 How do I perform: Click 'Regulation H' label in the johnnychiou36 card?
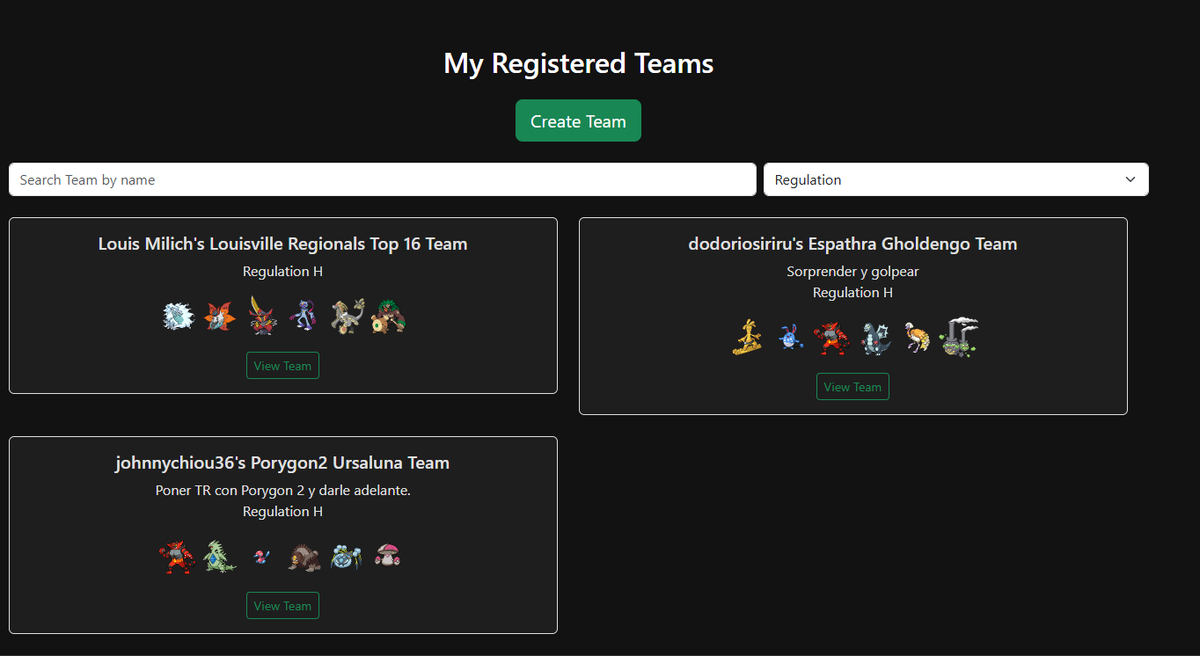tap(283, 512)
